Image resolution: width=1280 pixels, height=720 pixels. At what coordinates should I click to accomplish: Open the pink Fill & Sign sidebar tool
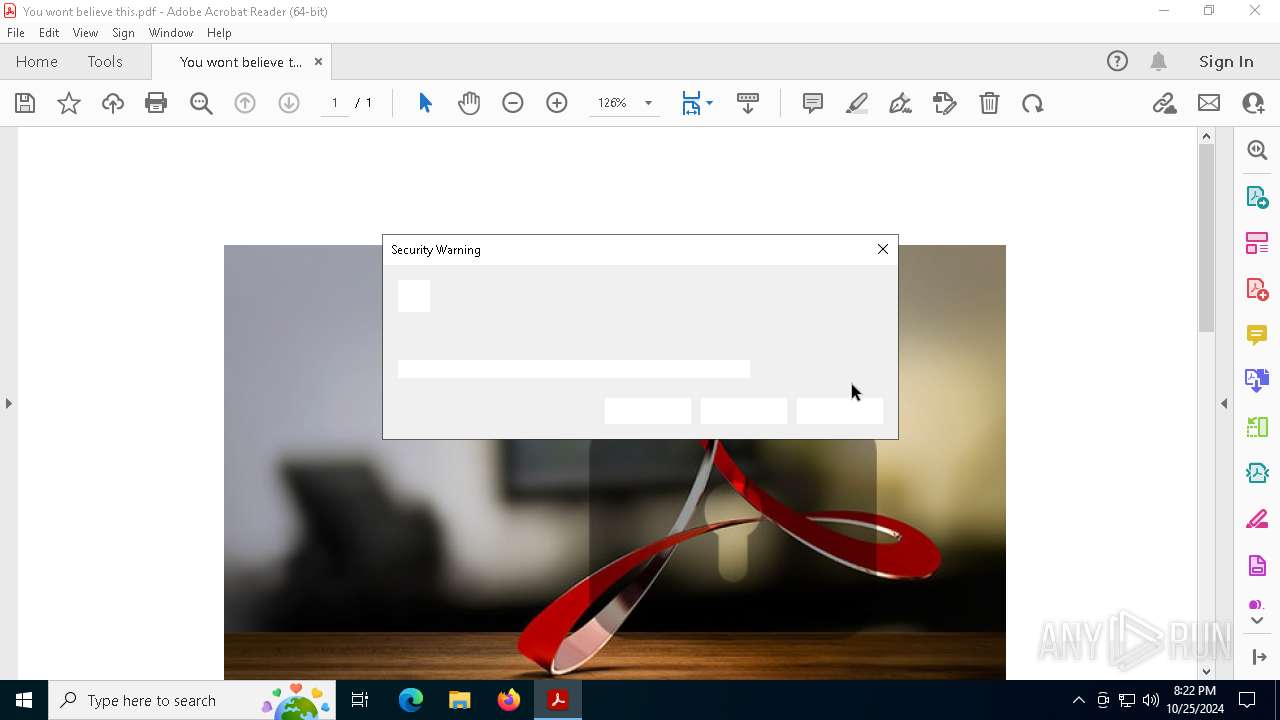(x=1257, y=519)
